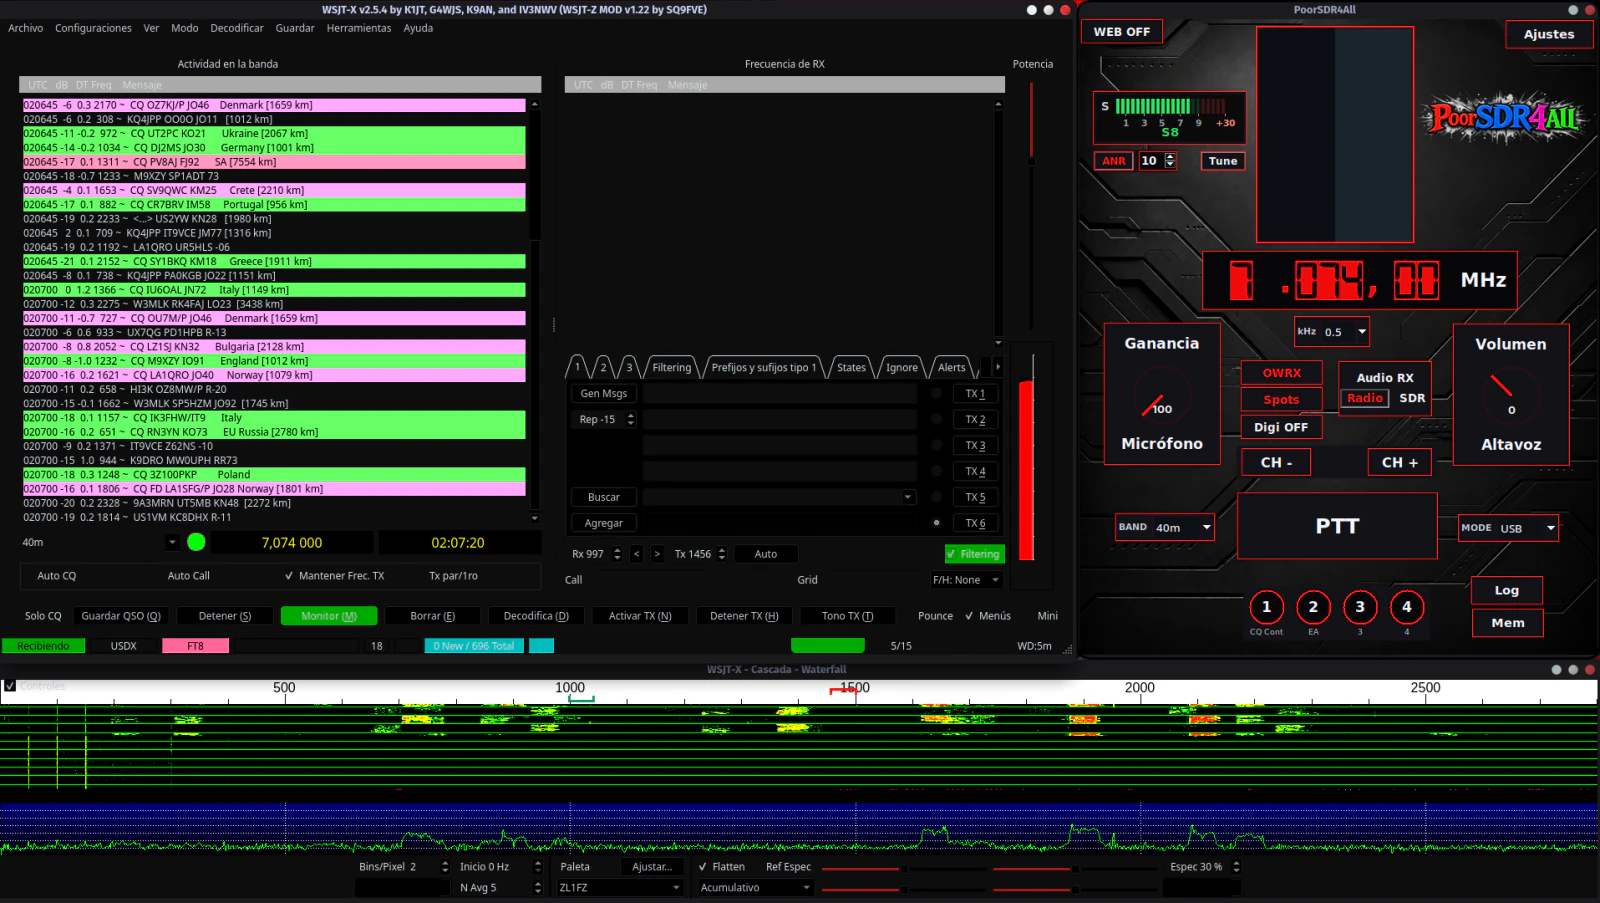Open the kHz 0.5 step dropdown

[x=1331, y=331]
